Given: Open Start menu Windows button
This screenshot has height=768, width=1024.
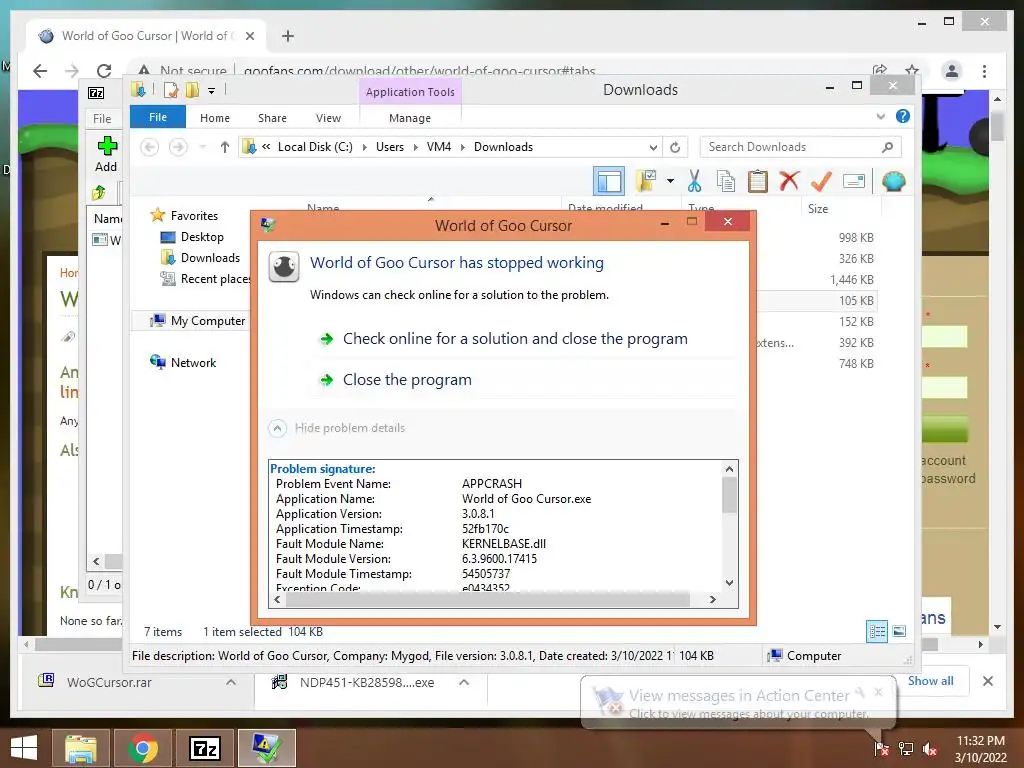Looking at the screenshot, I should click(x=24, y=748).
